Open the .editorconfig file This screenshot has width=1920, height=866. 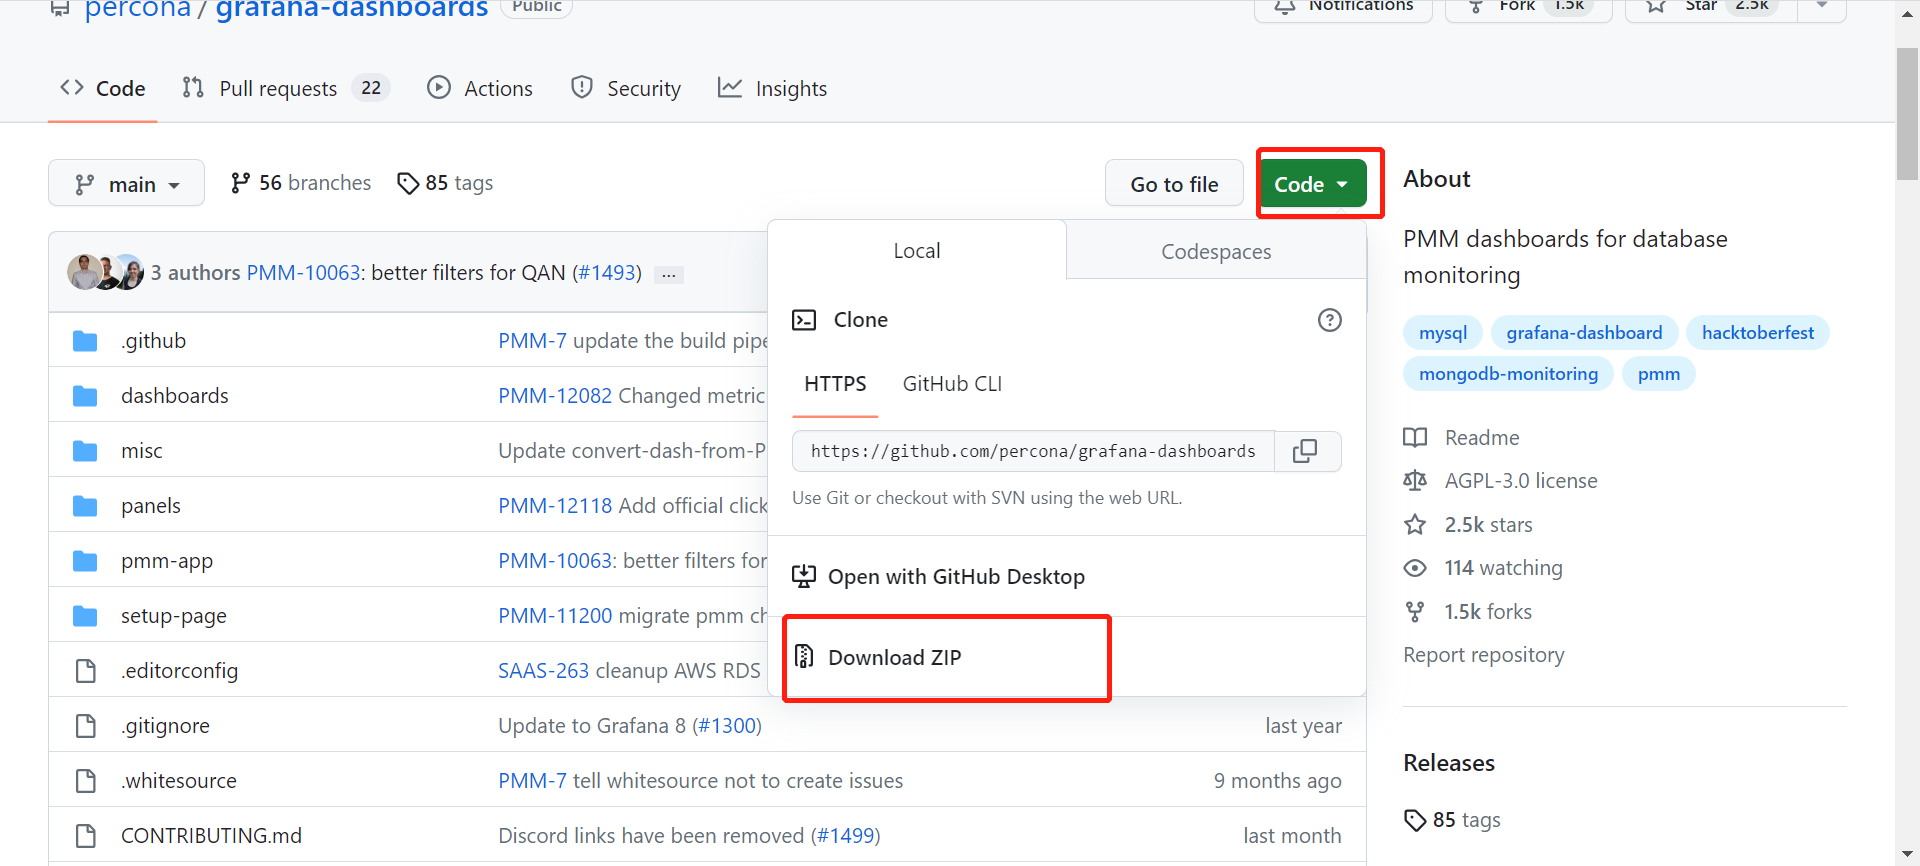(179, 671)
